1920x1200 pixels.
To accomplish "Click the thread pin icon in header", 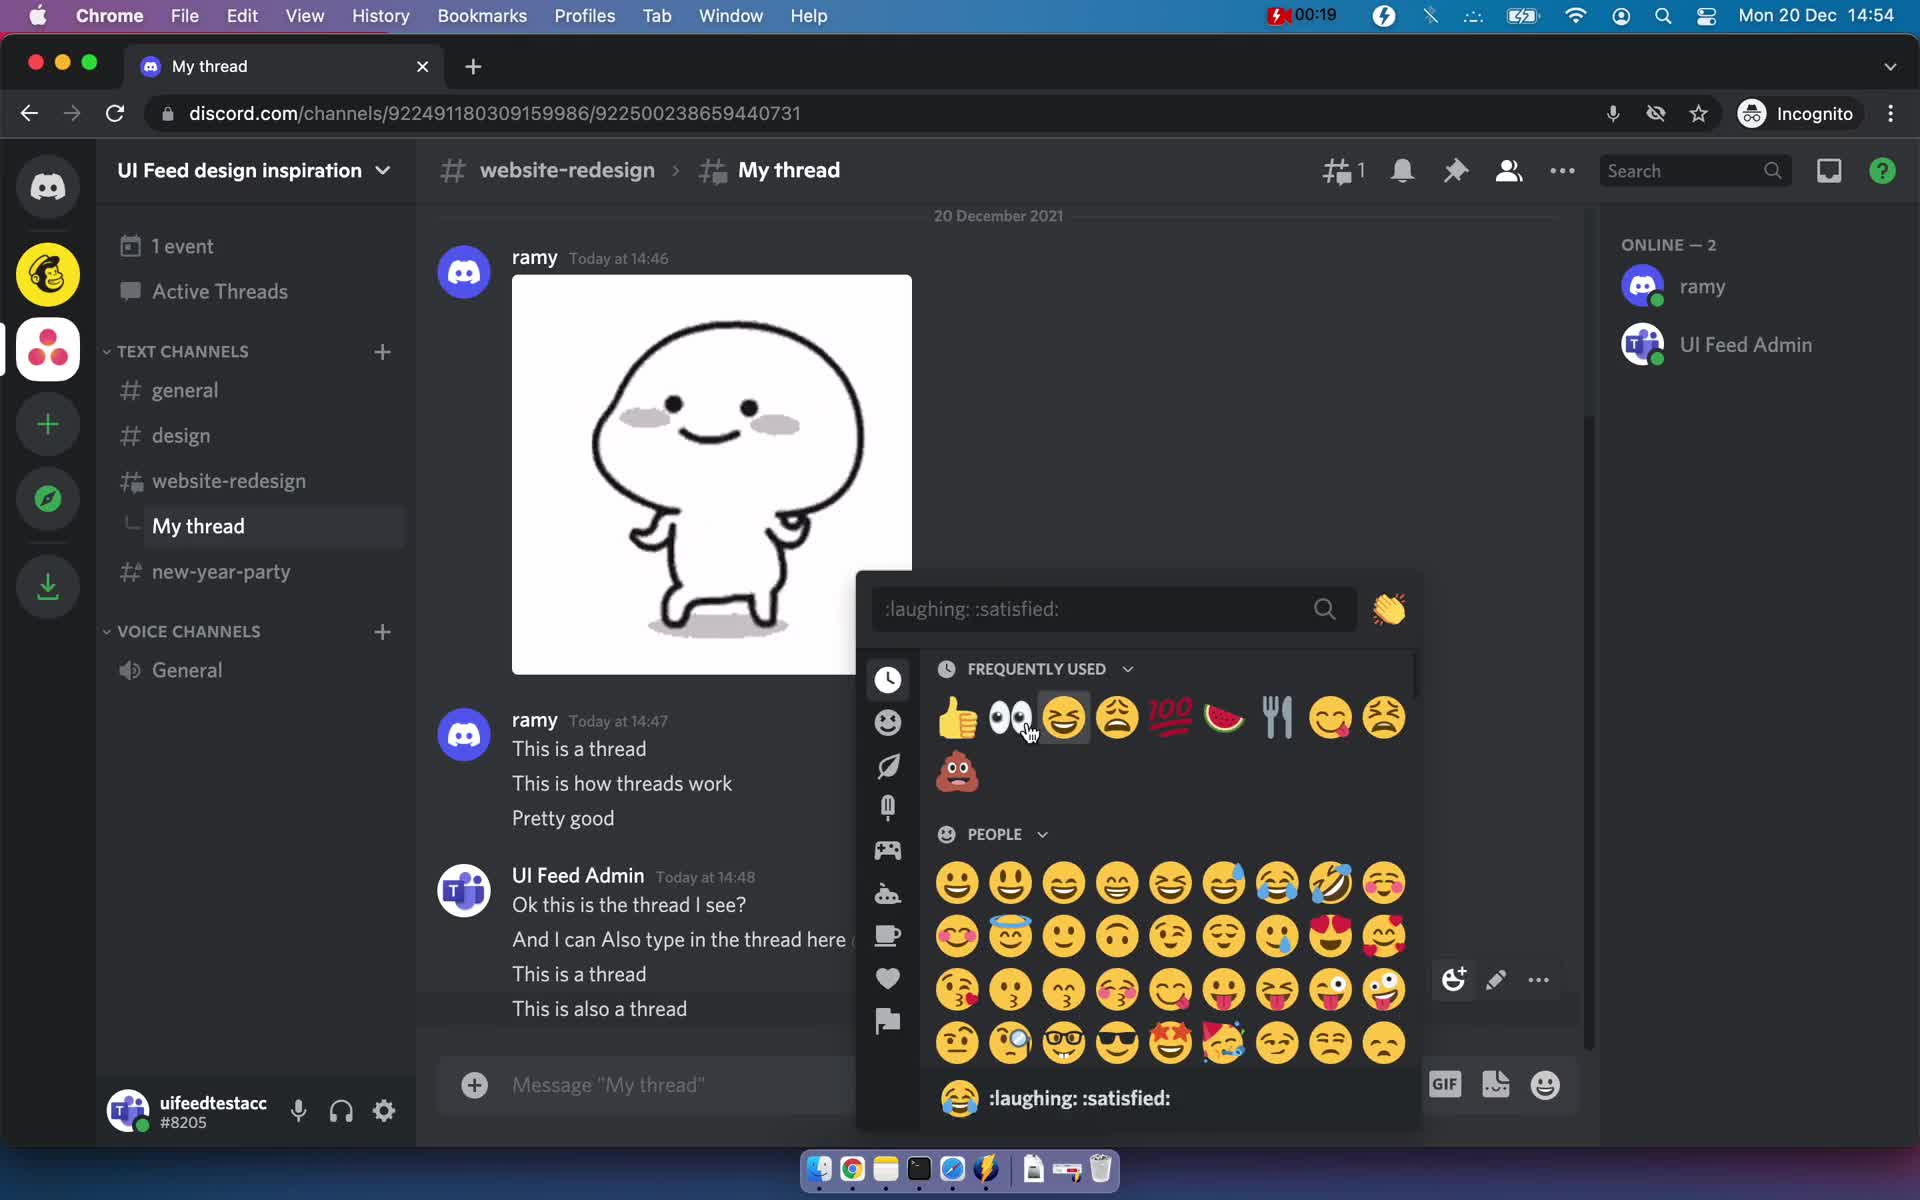I will click(x=1456, y=170).
